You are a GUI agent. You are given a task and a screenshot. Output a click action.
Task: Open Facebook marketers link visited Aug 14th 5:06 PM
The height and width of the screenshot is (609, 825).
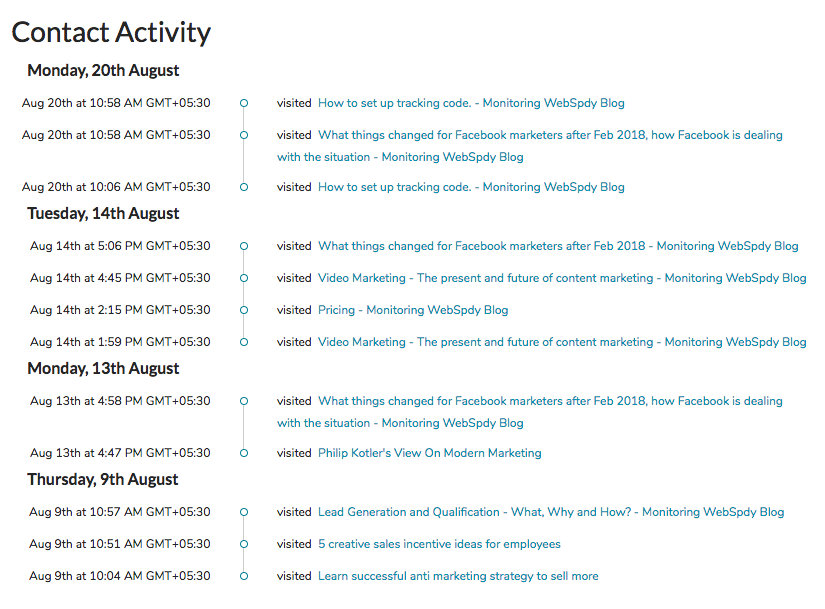tap(558, 246)
